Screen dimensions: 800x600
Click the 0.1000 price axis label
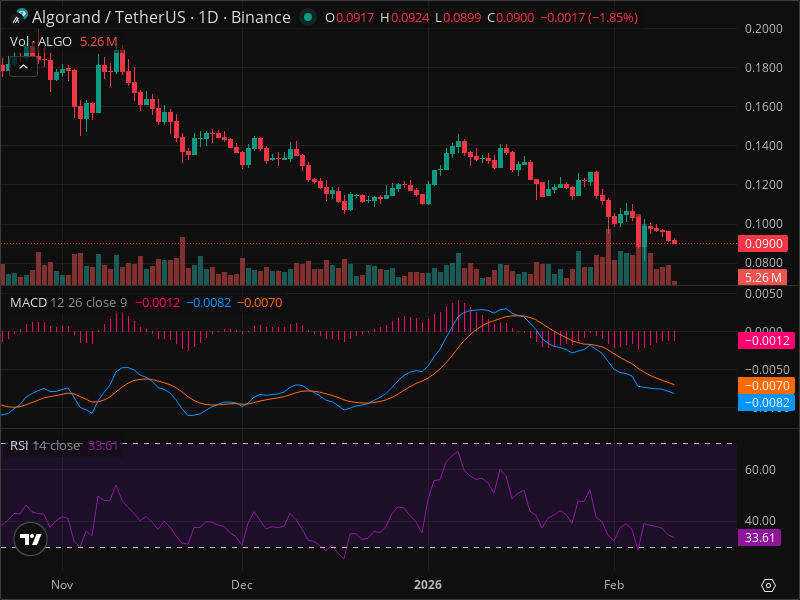[763, 223]
